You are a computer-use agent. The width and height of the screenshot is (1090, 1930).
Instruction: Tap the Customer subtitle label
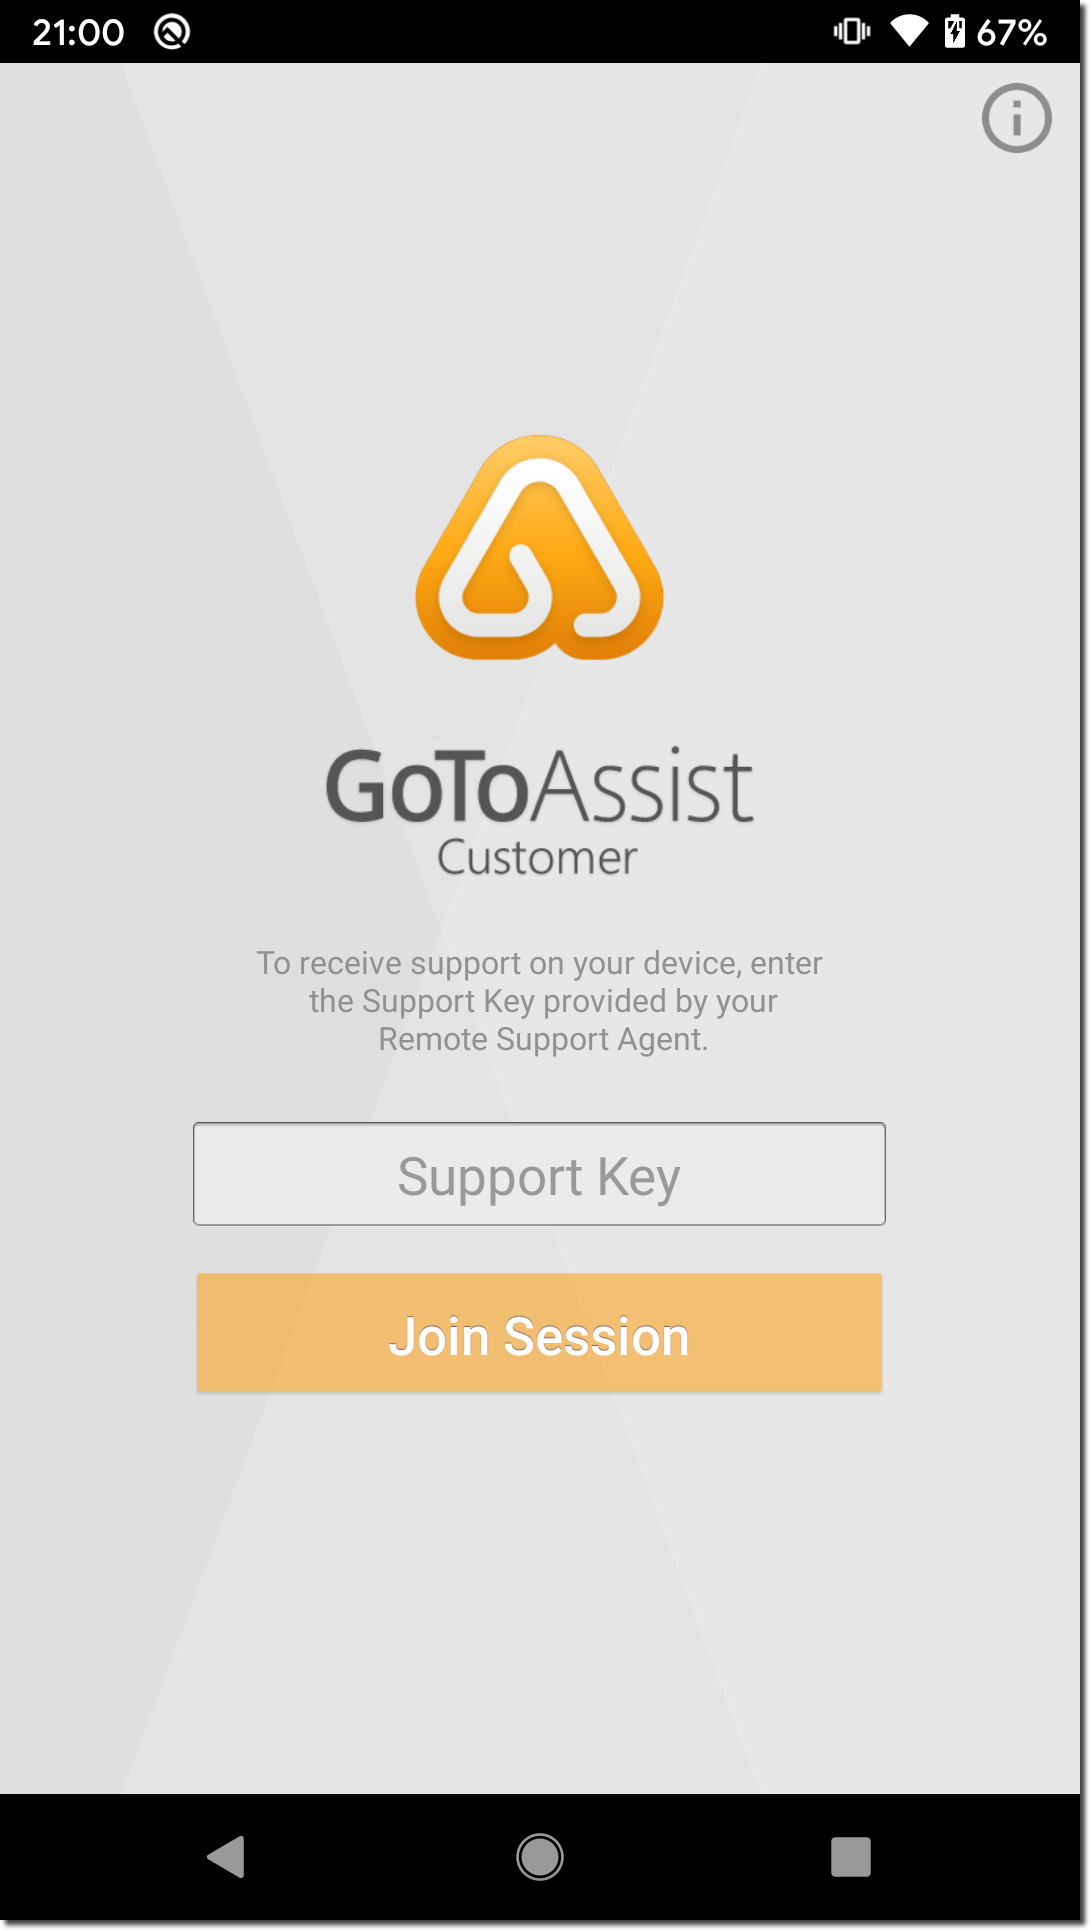(x=537, y=858)
